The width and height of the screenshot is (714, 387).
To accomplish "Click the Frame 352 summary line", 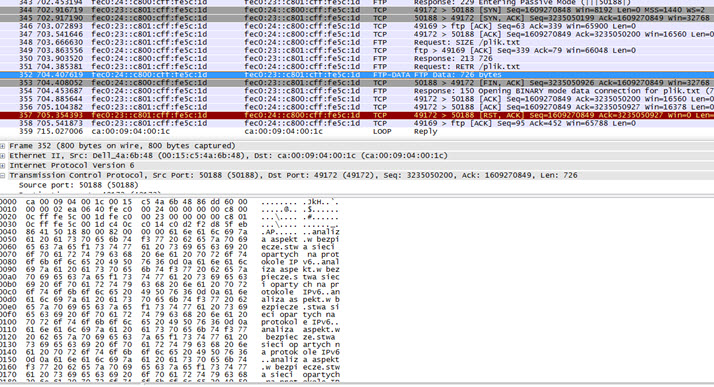I will [x=122, y=146].
